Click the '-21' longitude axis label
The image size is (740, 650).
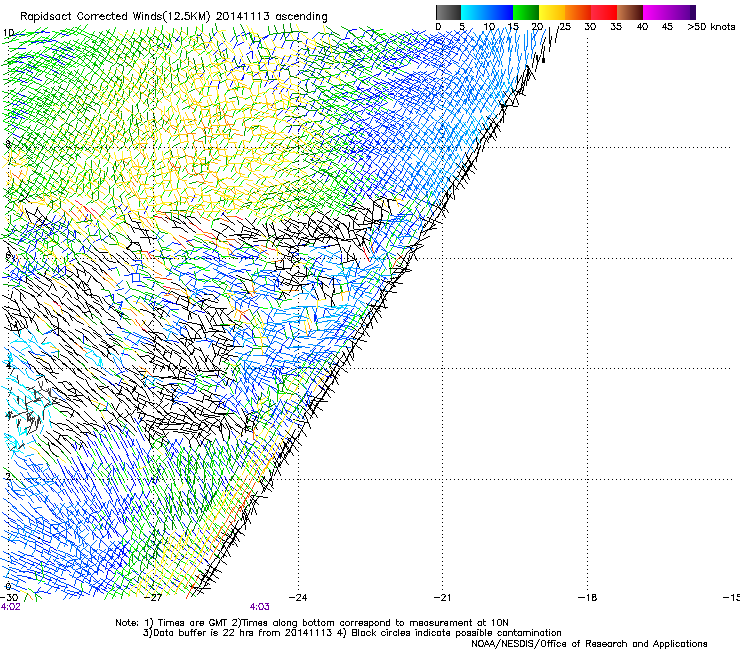[x=442, y=598]
